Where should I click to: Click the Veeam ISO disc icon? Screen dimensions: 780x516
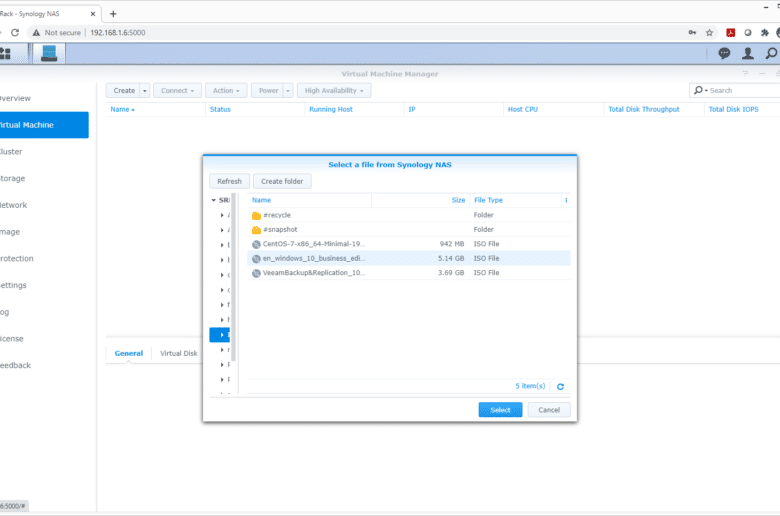click(256, 273)
